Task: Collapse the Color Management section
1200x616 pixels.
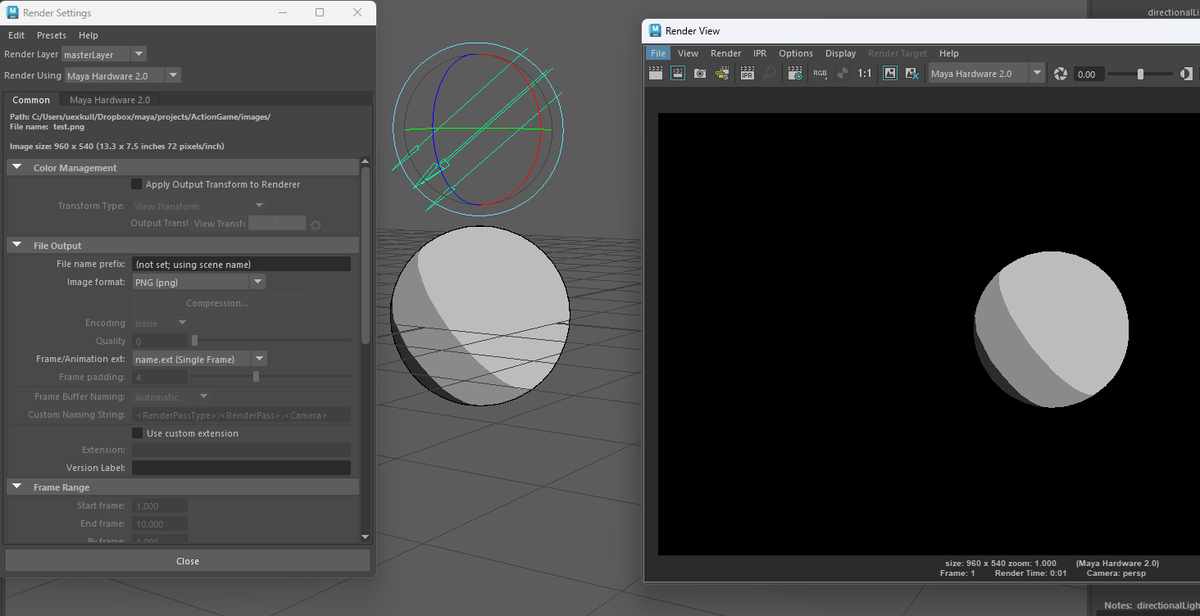Action: pos(18,168)
